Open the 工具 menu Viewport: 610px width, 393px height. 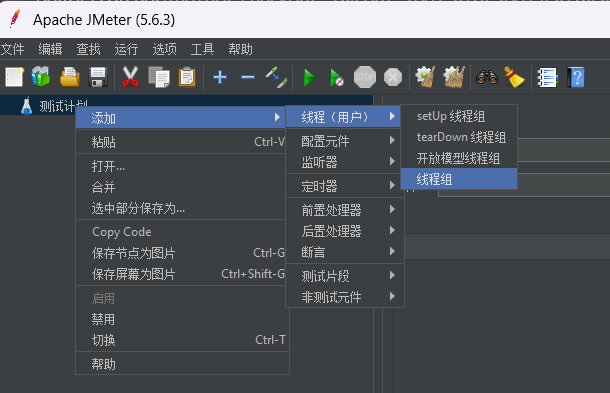click(202, 49)
